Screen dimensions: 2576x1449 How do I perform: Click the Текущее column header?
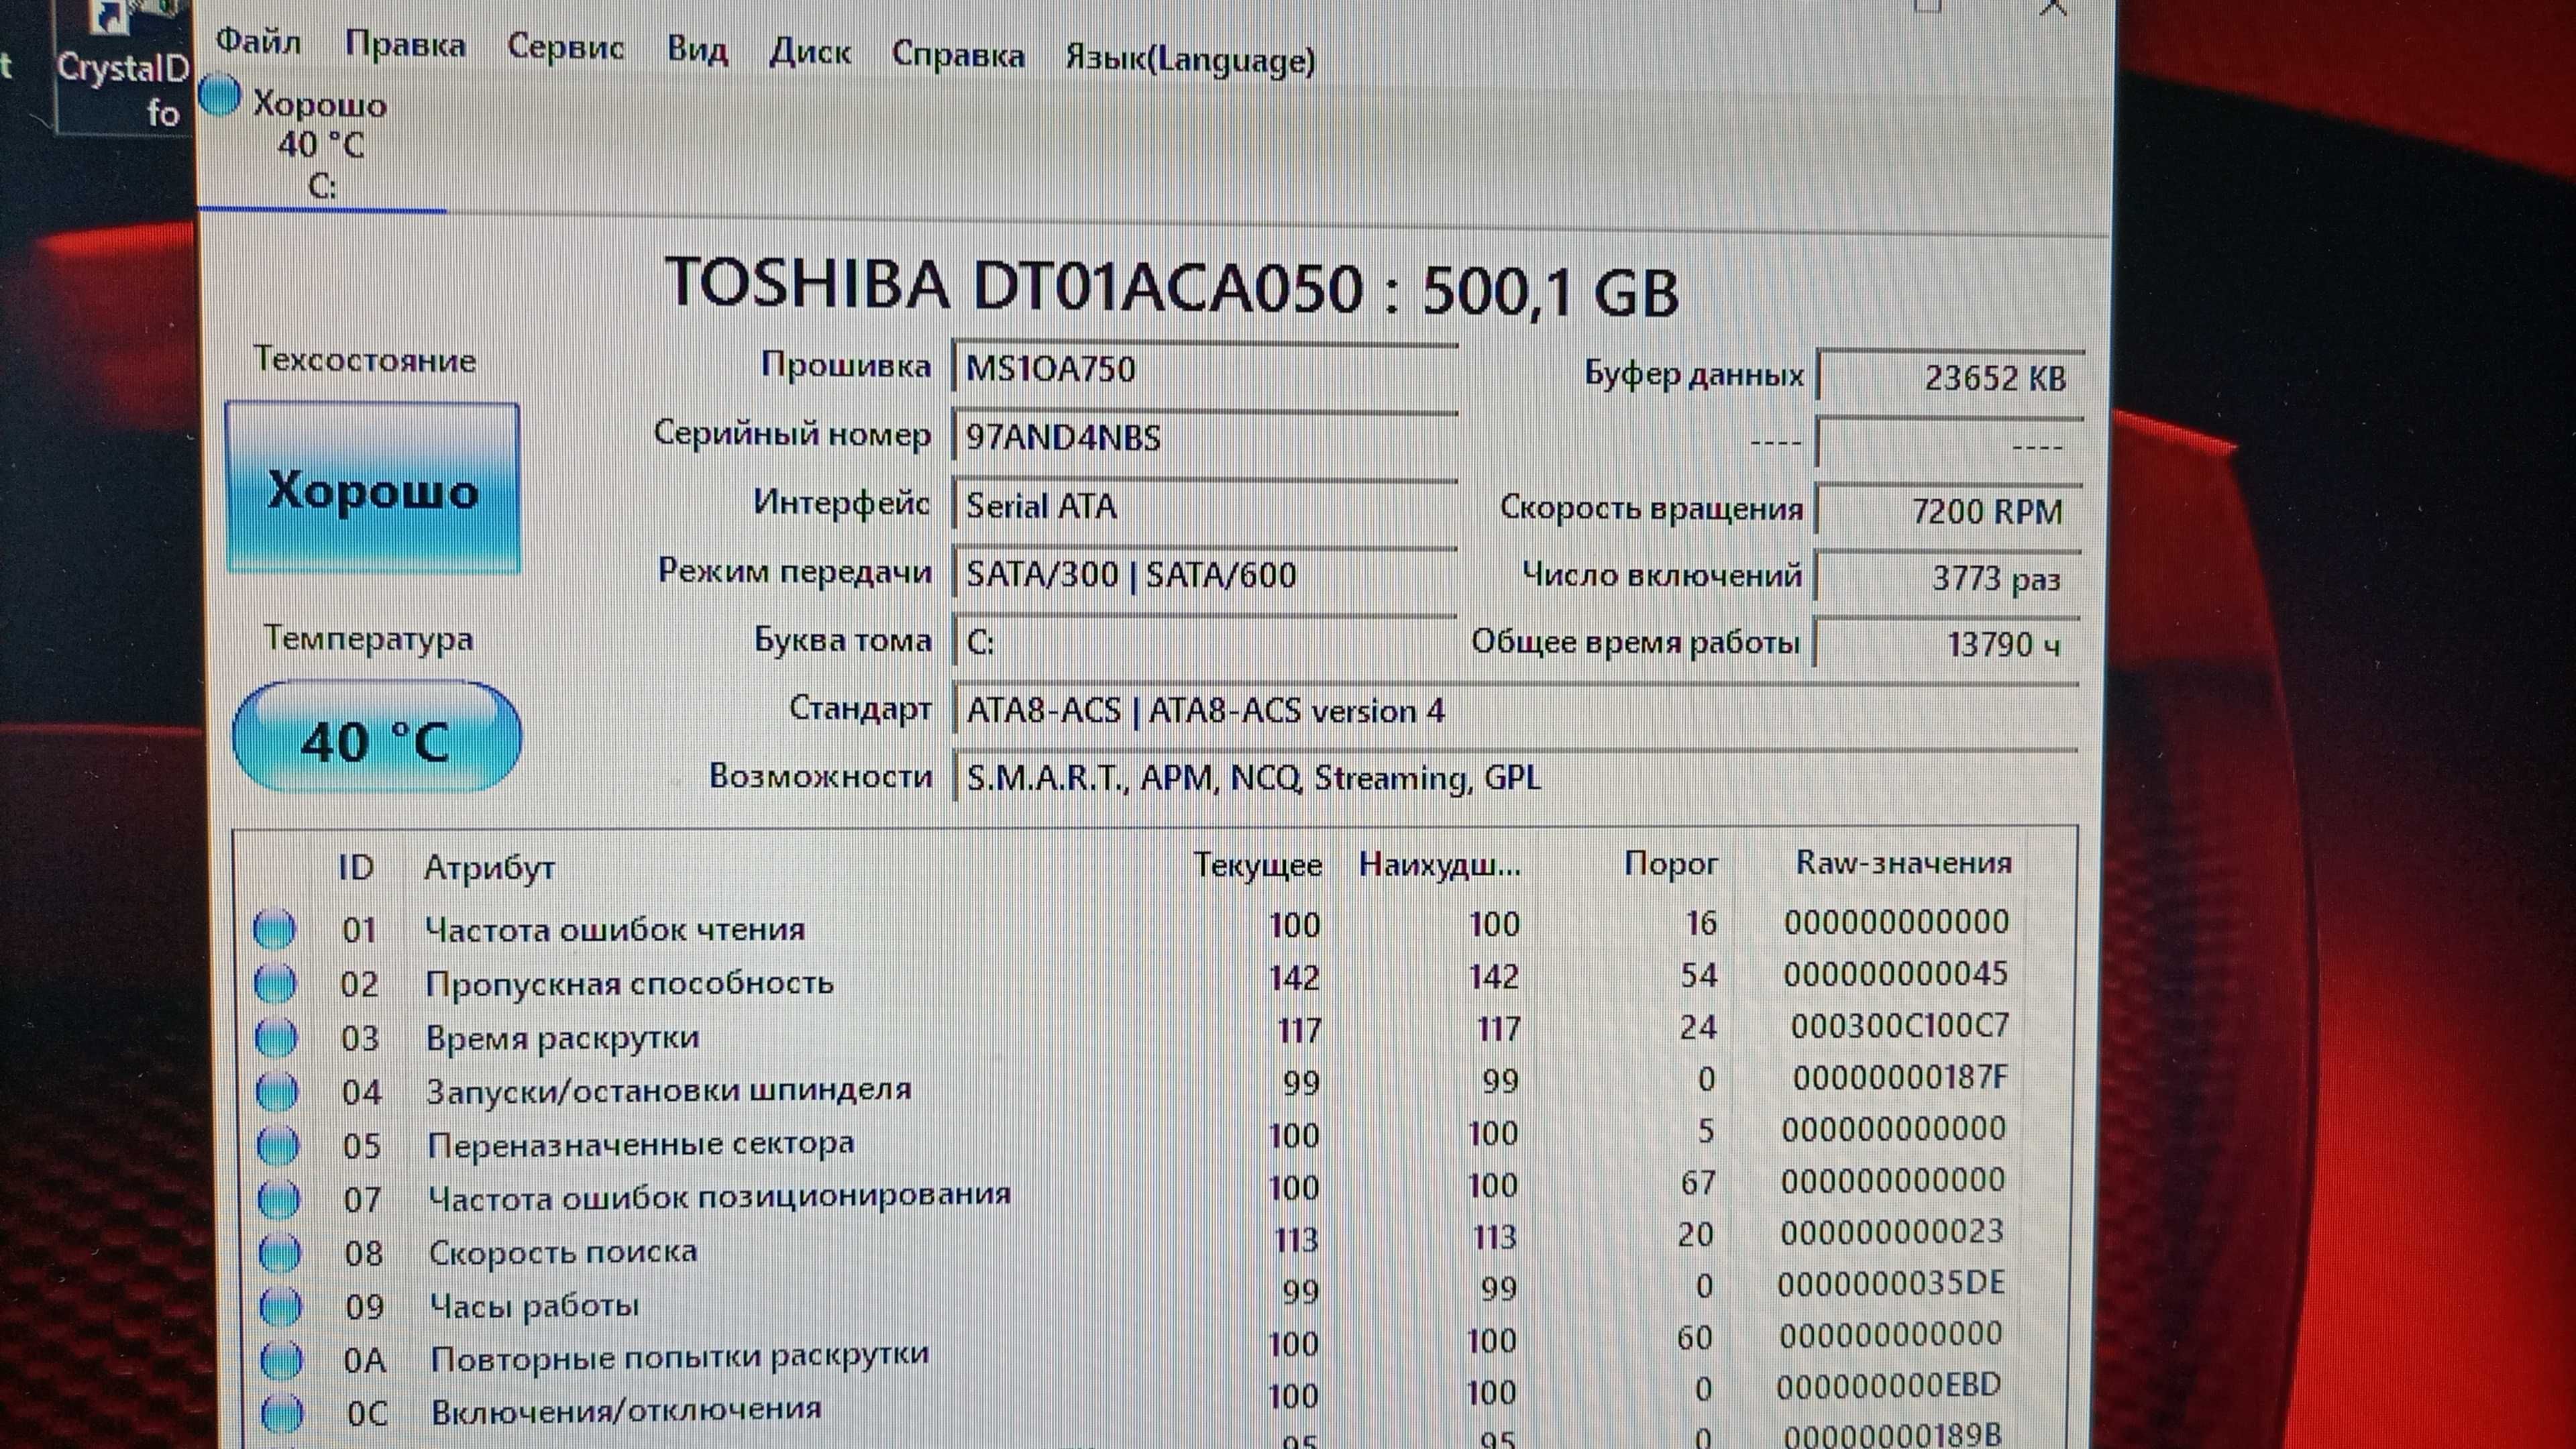1258,865
